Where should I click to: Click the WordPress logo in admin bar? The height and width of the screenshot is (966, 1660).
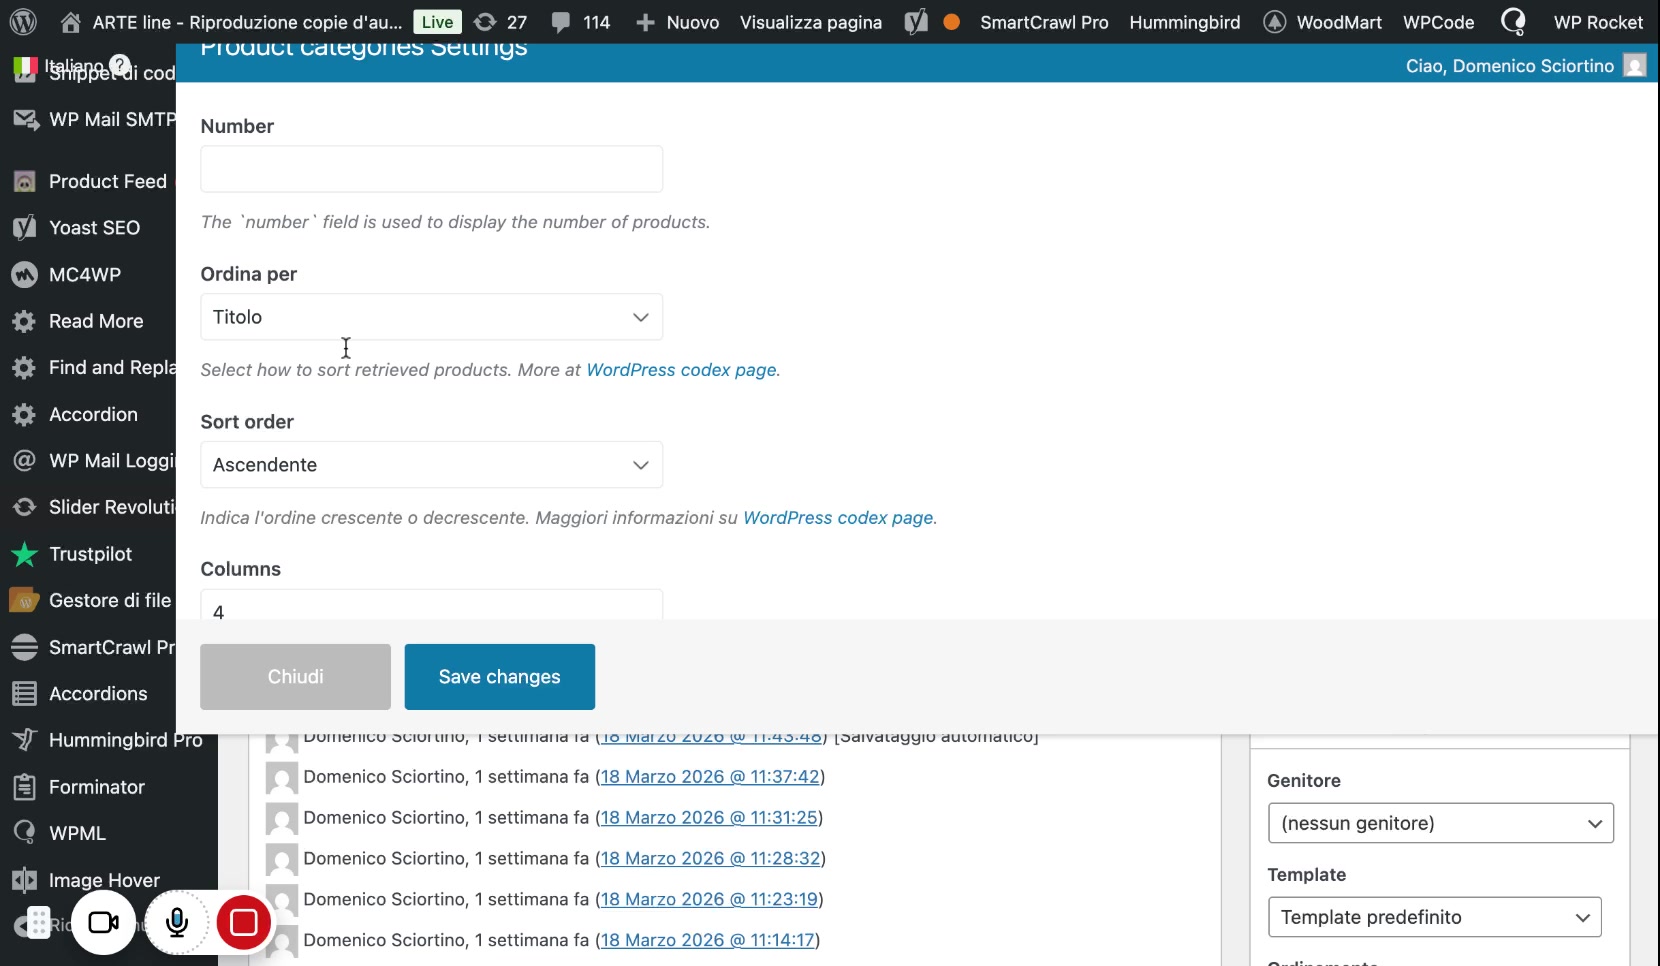click(x=23, y=22)
